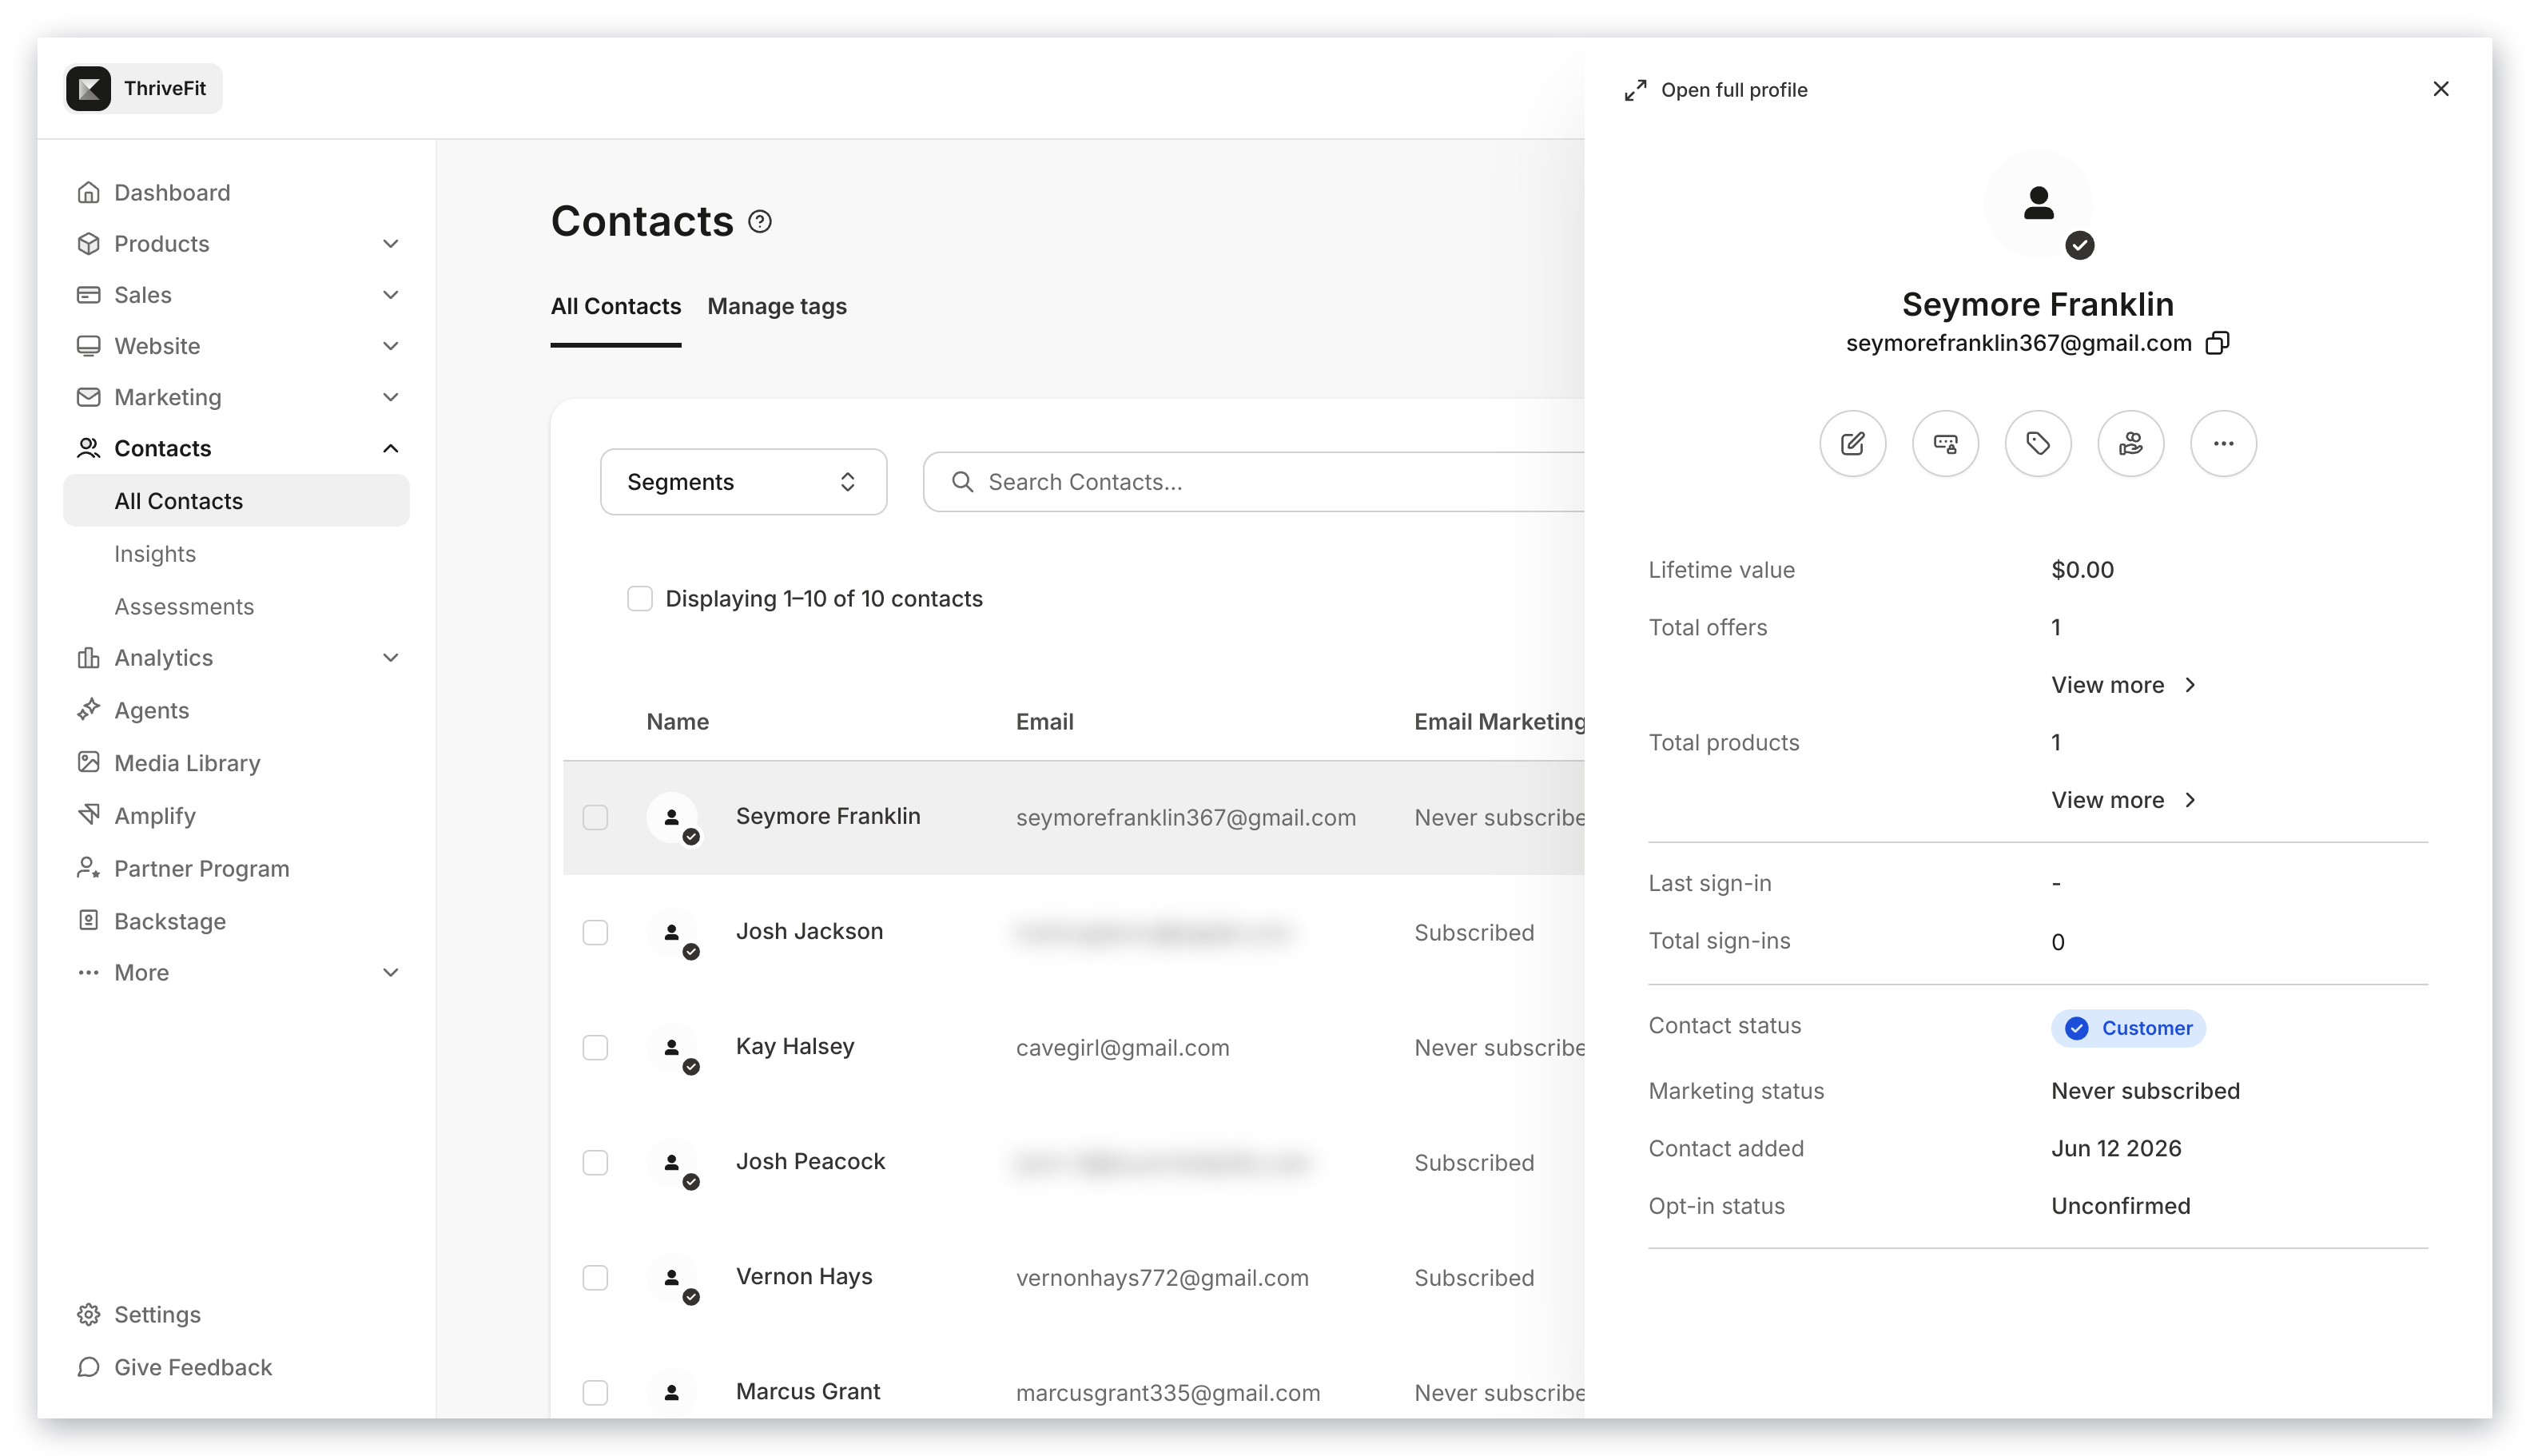Expand the Marketing menu chevron
Image resolution: width=2530 pixels, height=1456 pixels.
click(391, 397)
